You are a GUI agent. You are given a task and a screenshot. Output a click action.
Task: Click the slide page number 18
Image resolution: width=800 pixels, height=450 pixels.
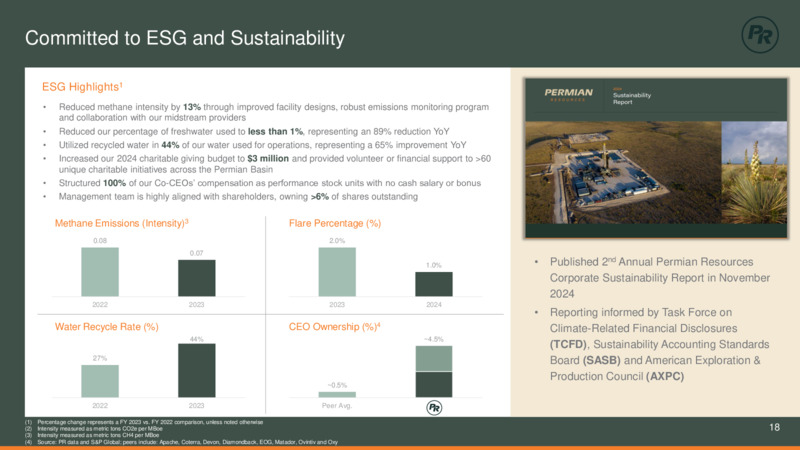(774, 427)
